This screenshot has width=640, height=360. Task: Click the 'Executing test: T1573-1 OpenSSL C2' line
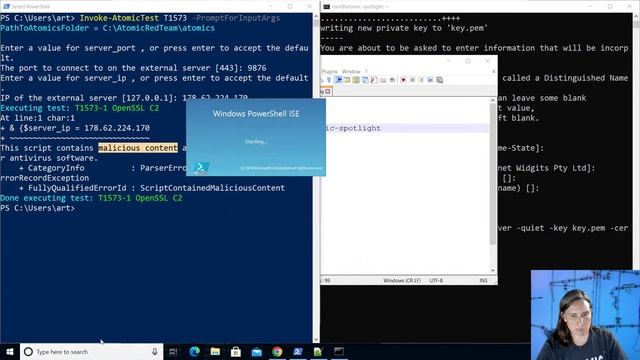click(80, 108)
